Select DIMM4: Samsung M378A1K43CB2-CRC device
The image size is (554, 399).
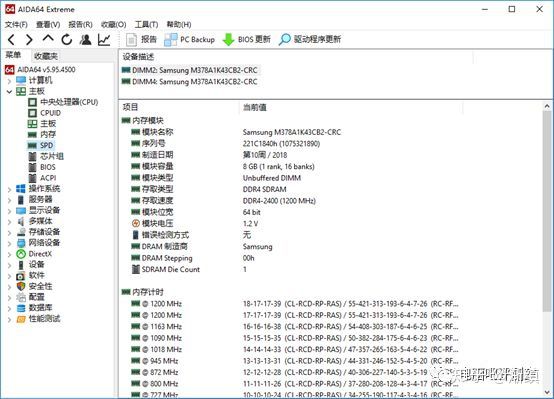pyautogui.click(x=189, y=82)
